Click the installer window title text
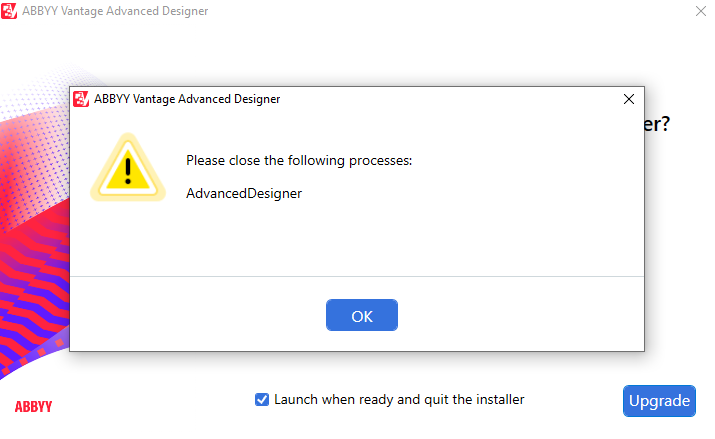The height and width of the screenshot is (439, 715). pyautogui.click(x=115, y=11)
